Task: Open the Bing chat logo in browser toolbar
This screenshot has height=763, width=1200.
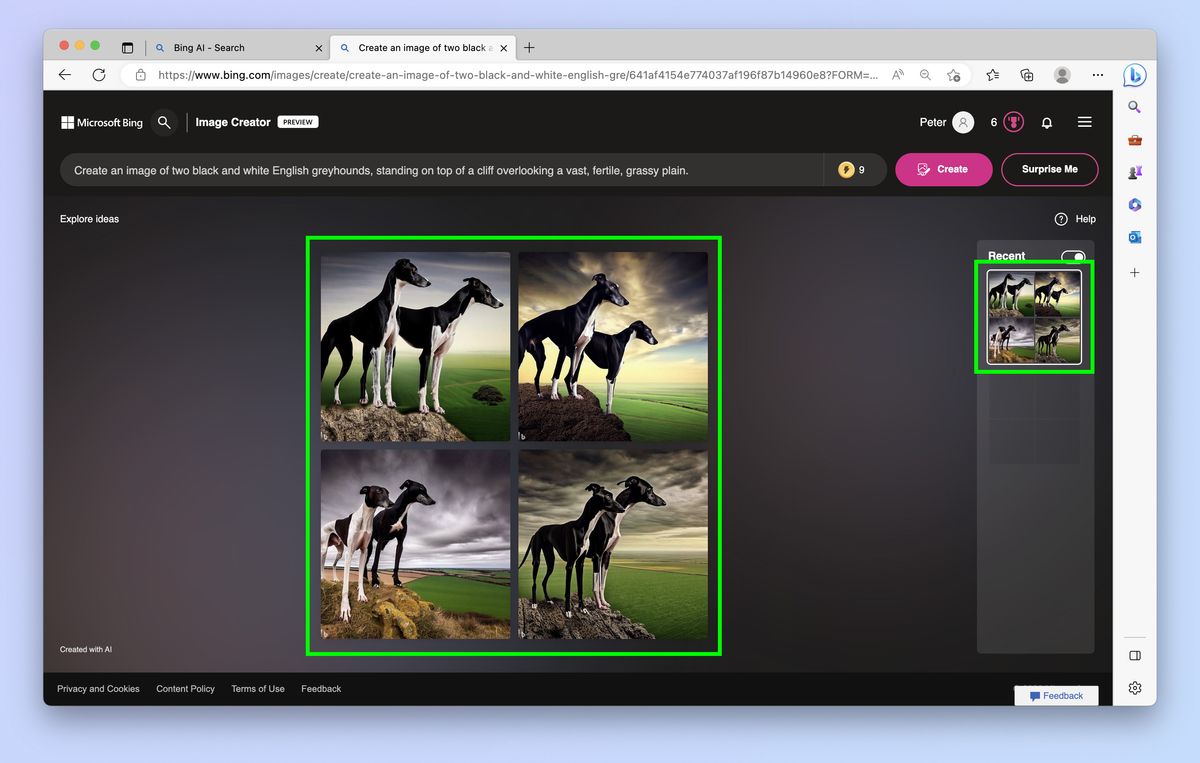Action: 1136,75
